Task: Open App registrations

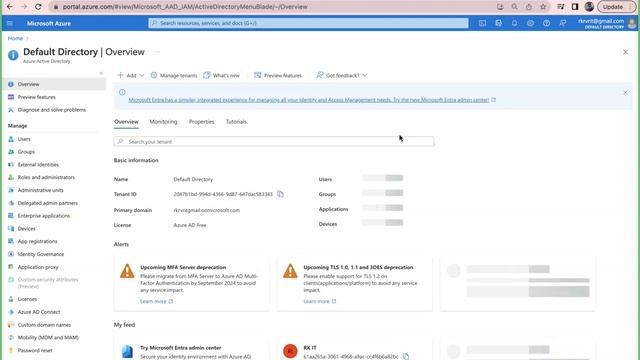Action: coord(37,241)
